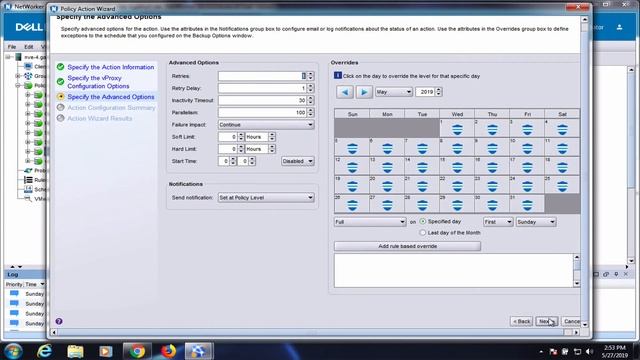640x360 pixels.
Task: Select Specify the Advanced Options step
Action: click(111, 97)
